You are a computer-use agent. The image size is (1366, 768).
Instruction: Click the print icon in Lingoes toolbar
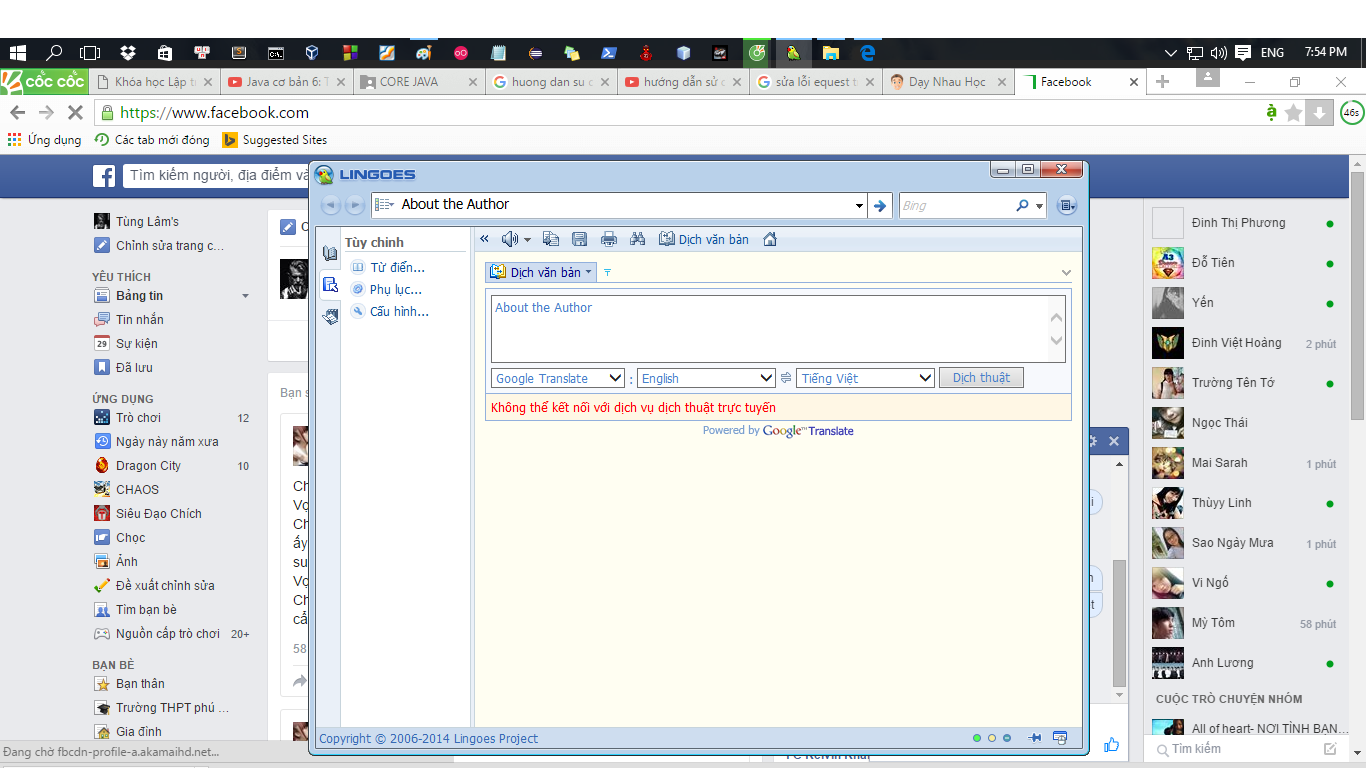pyautogui.click(x=609, y=239)
